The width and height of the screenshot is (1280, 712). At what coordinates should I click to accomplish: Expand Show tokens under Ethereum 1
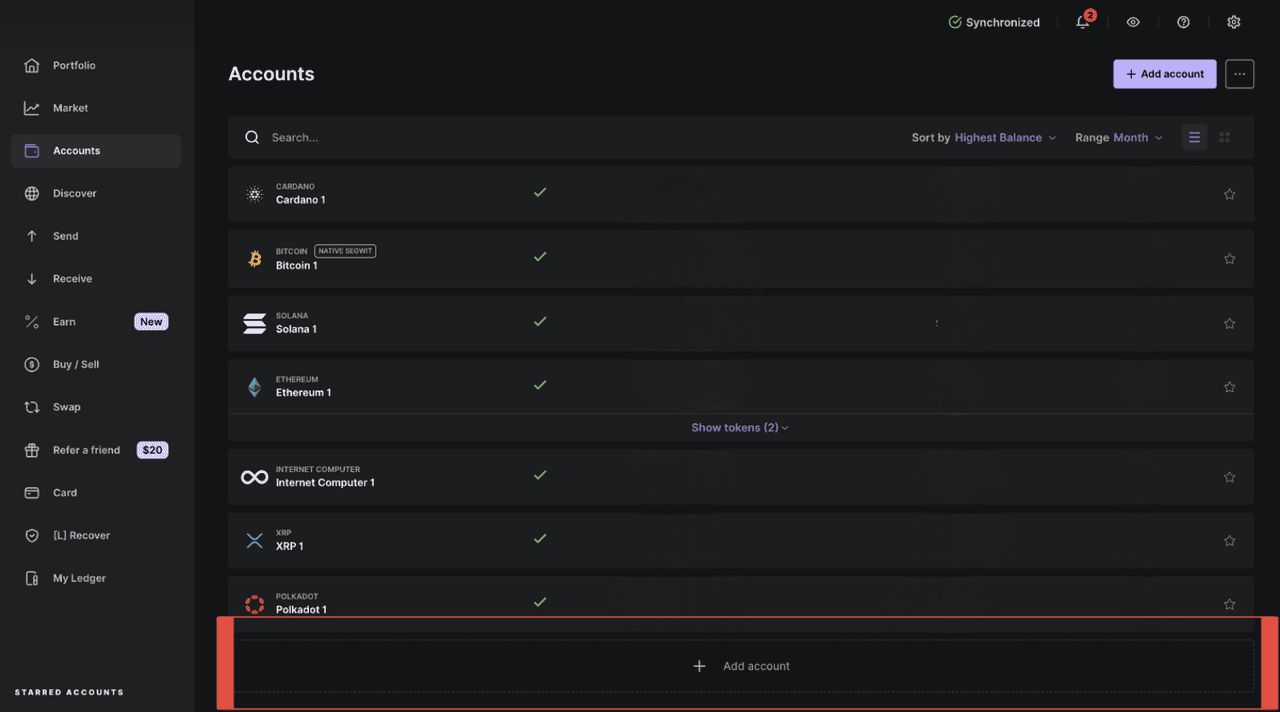pos(739,427)
